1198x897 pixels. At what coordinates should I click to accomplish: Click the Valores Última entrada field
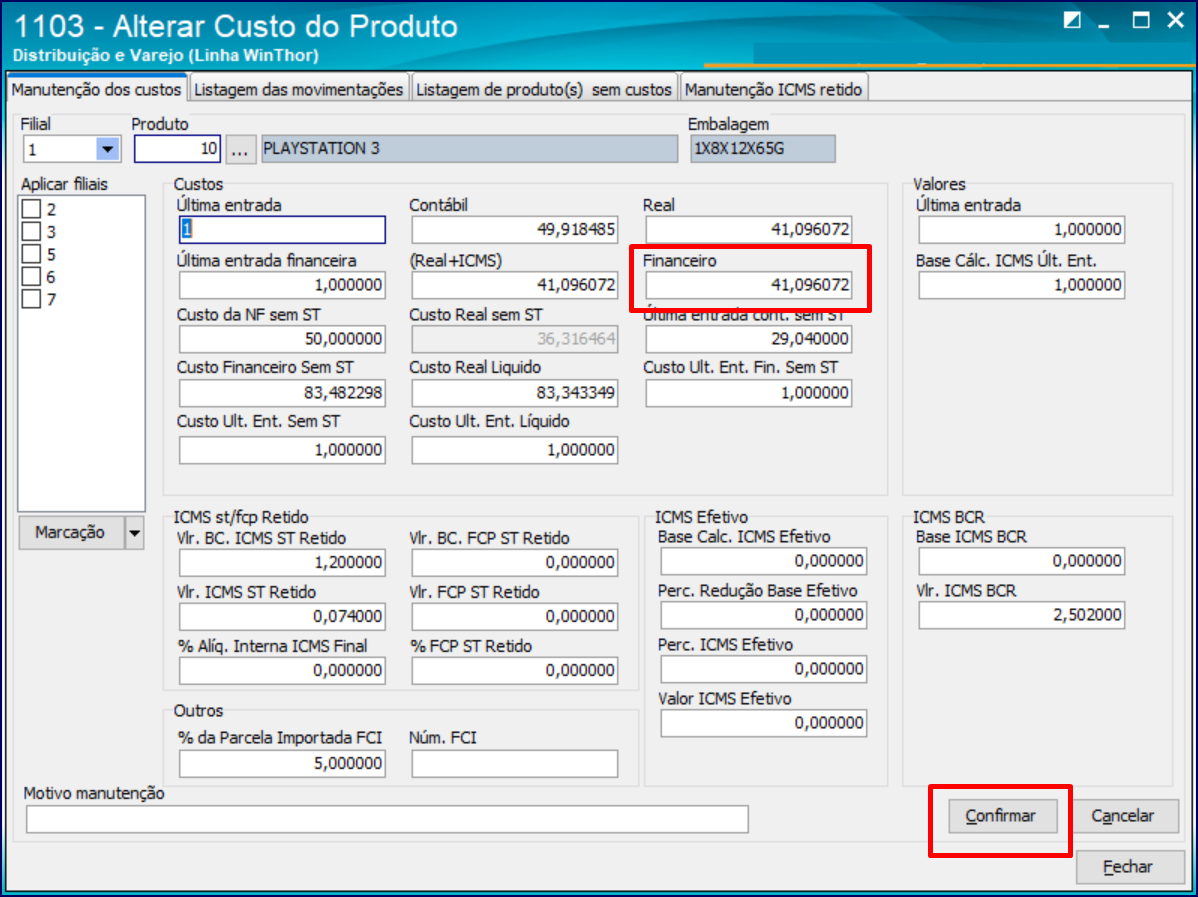pyautogui.click(x=1022, y=230)
